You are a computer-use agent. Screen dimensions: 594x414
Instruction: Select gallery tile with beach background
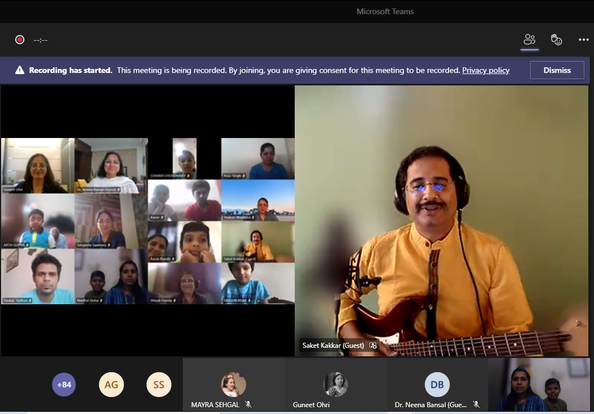pos(258,200)
